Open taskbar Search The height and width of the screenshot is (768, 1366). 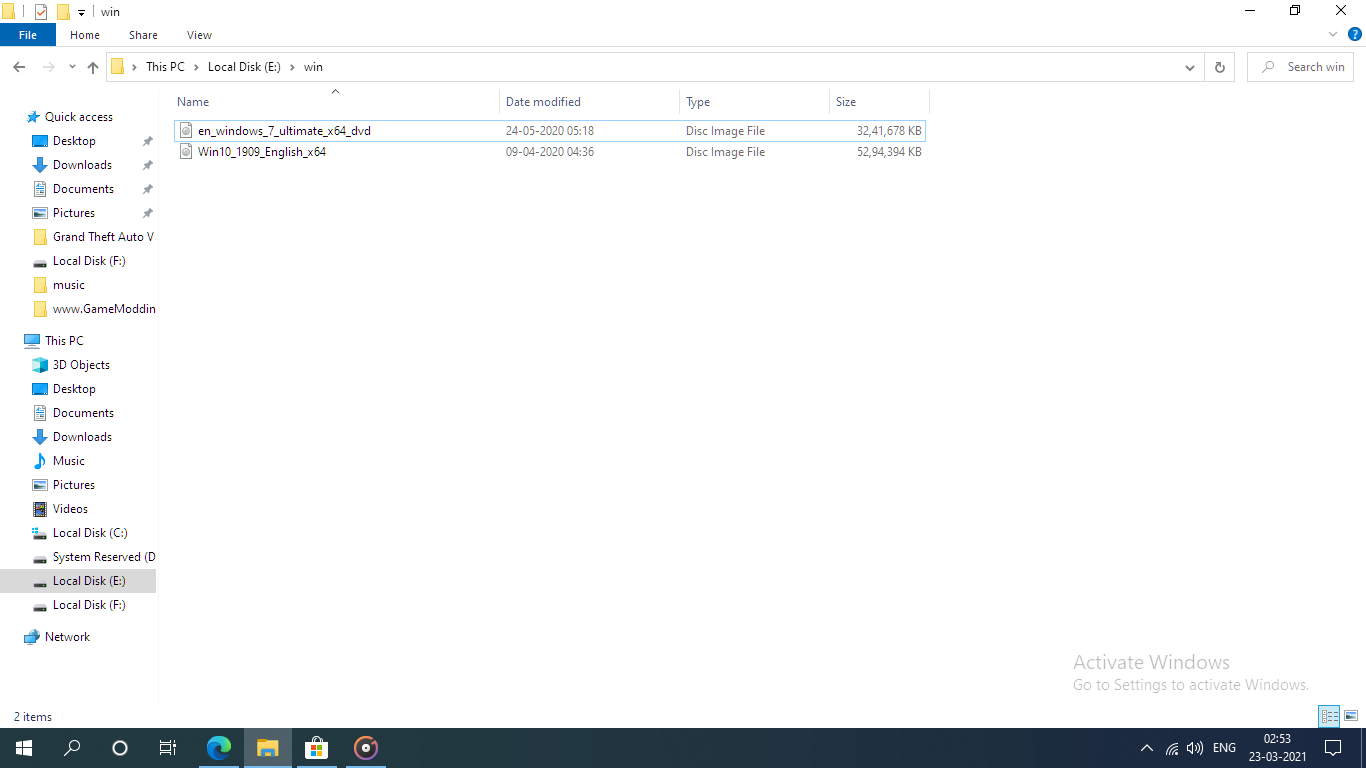coord(72,748)
